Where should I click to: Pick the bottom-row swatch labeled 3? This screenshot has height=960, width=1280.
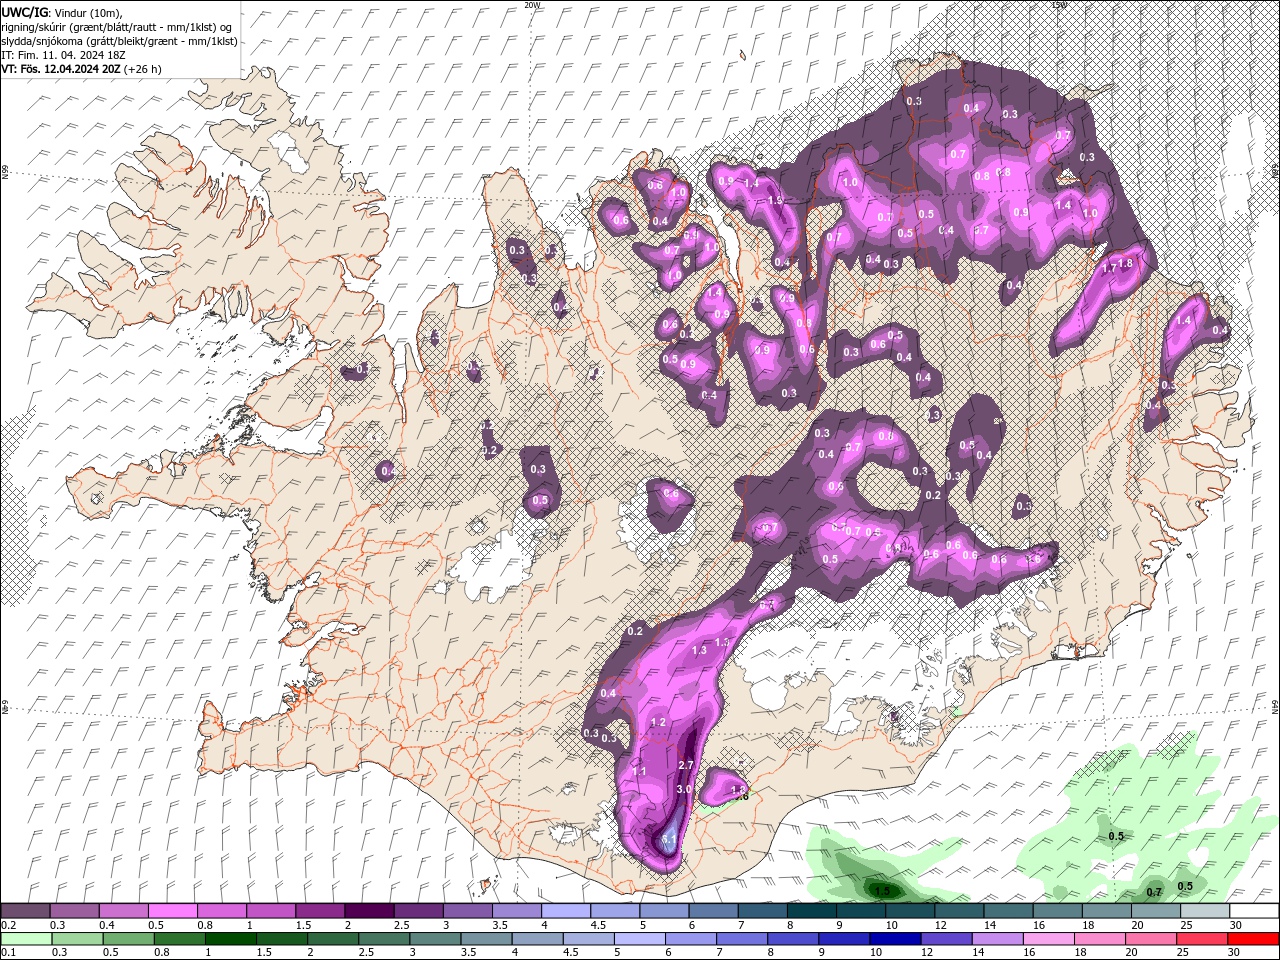(x=435, y=938)
